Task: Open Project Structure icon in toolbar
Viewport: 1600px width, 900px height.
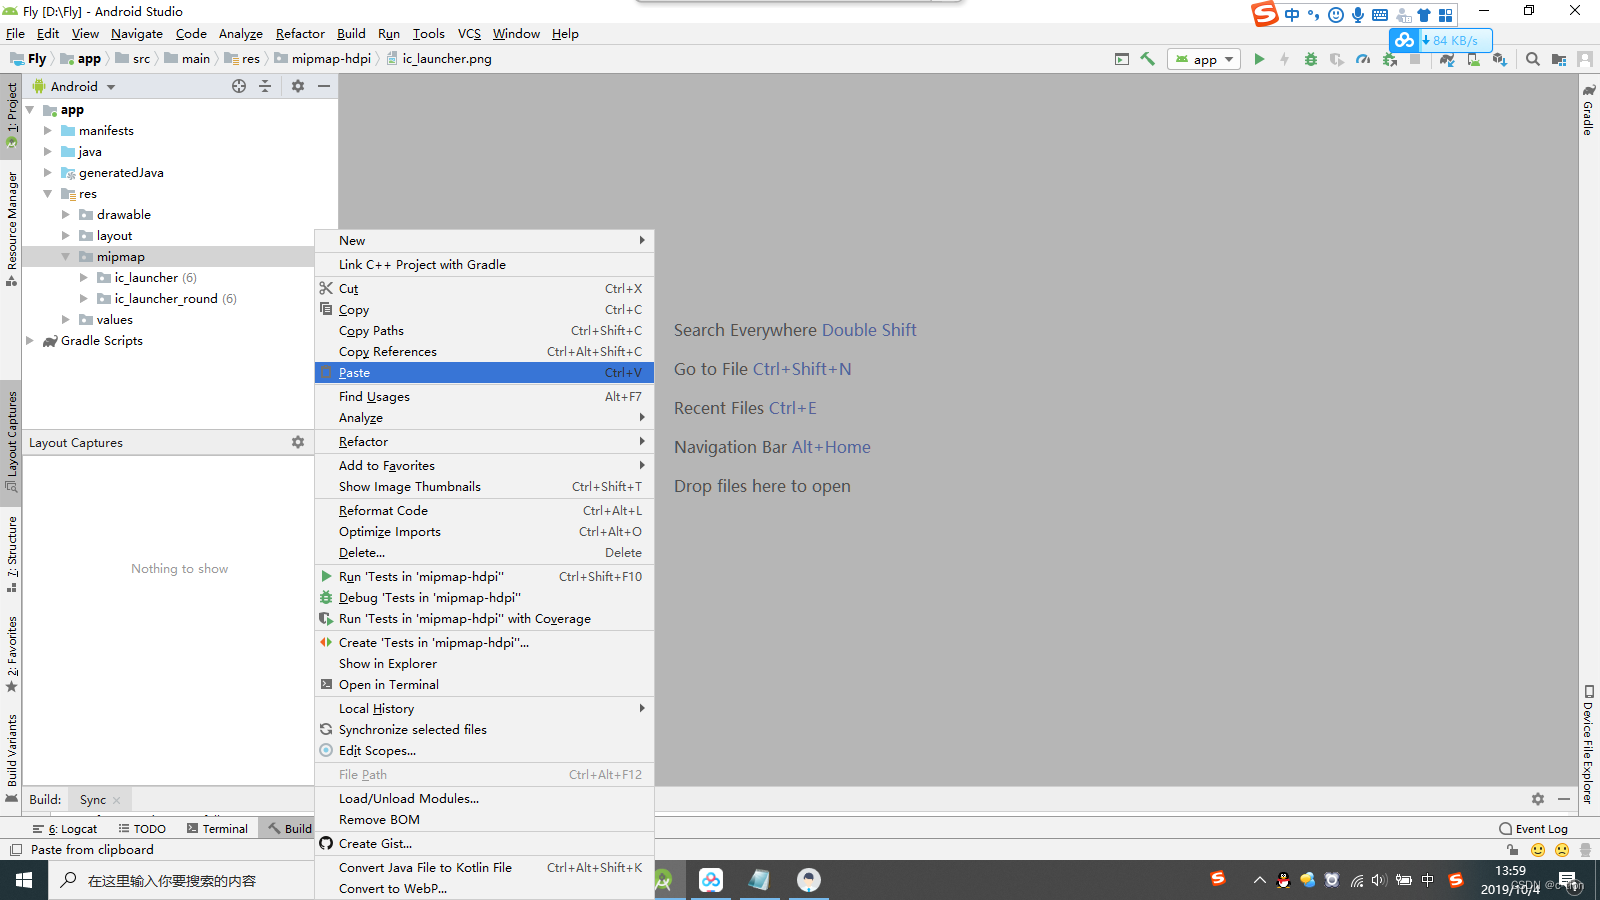Action: 1559,59
